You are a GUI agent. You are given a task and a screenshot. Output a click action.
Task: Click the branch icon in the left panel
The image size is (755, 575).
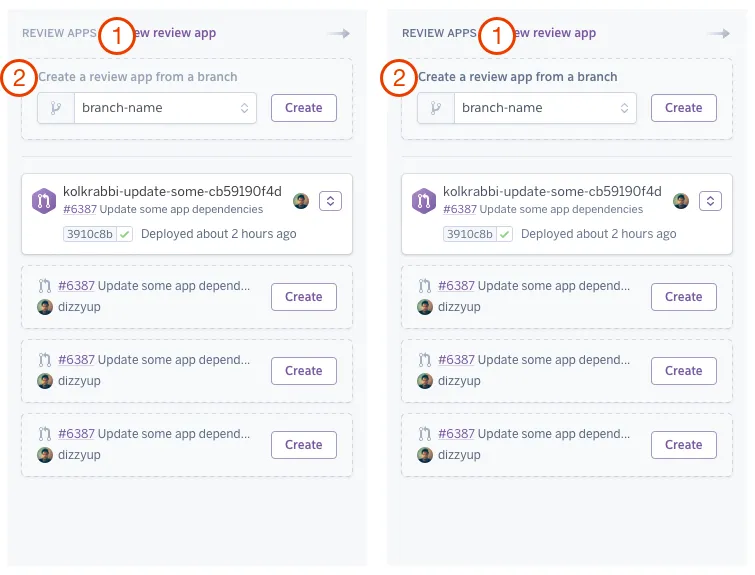(56, 108)
